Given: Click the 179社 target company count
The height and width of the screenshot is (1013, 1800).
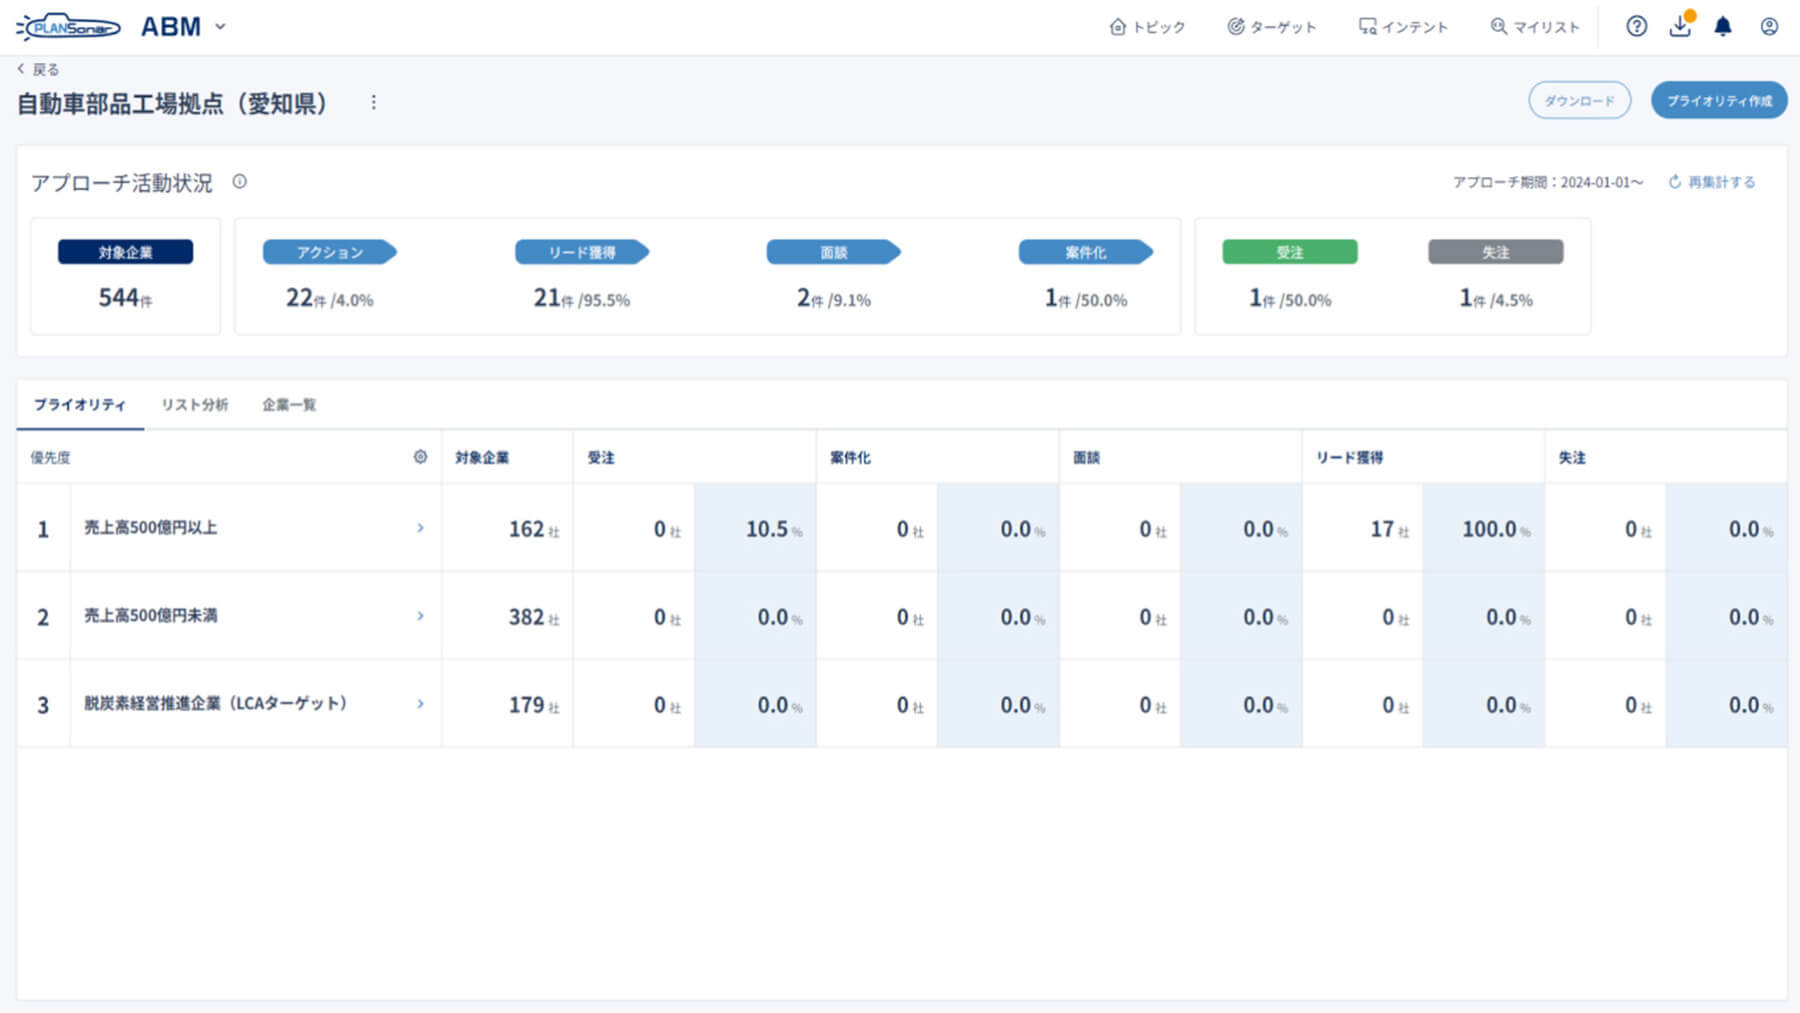Looking at the screenshot, I should click(533, 705).
